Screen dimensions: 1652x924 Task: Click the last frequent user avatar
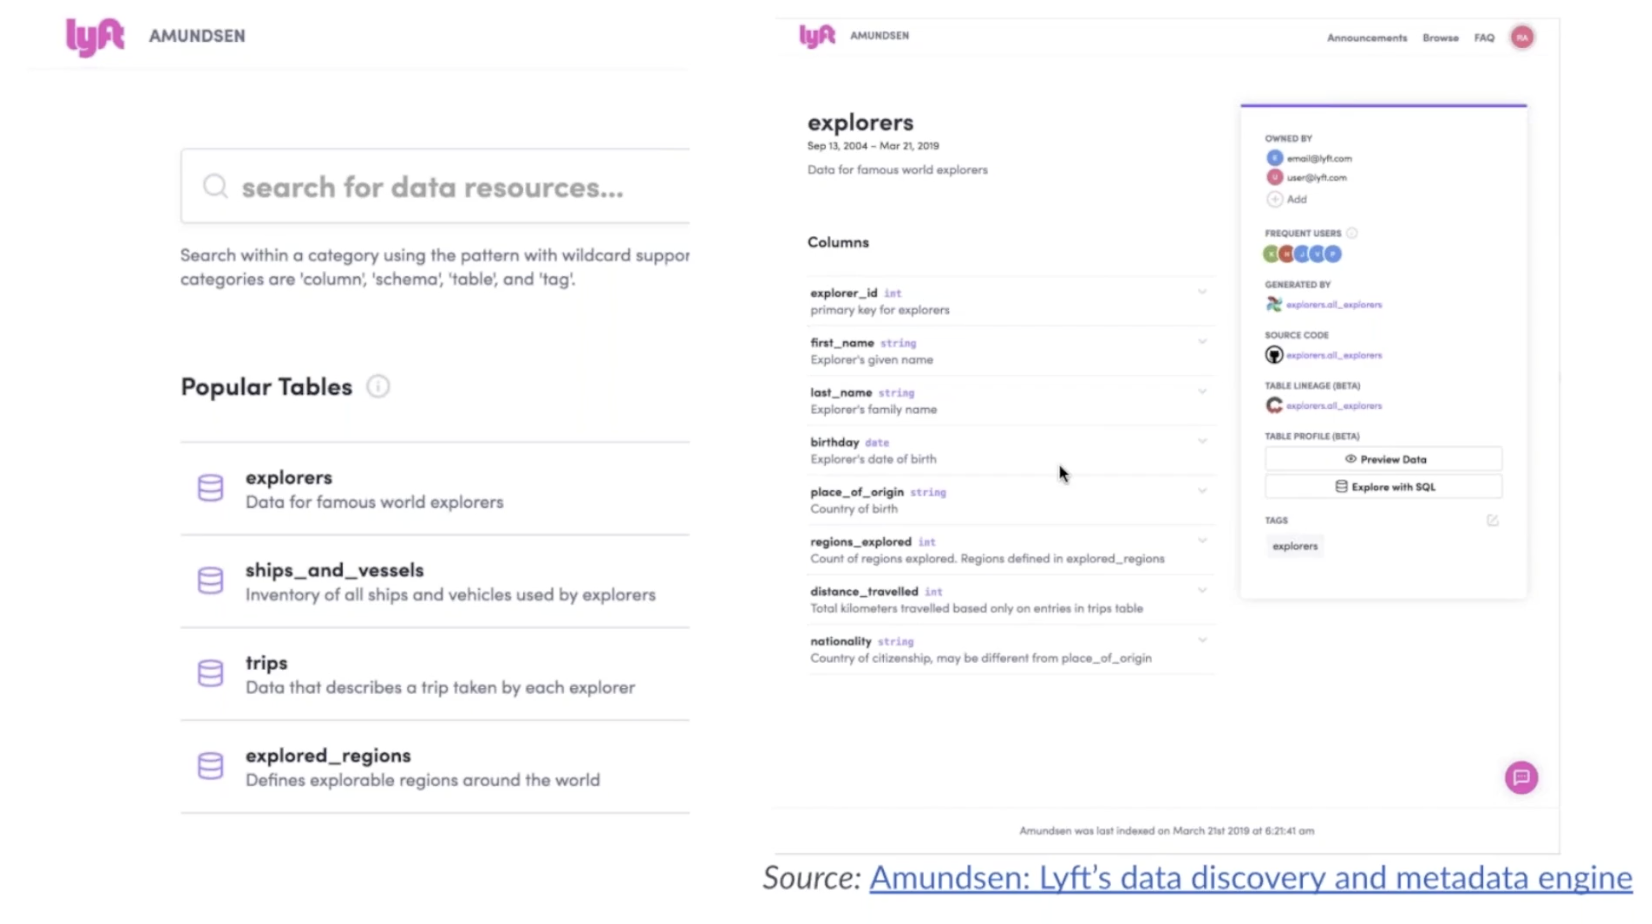(1333, 254)
